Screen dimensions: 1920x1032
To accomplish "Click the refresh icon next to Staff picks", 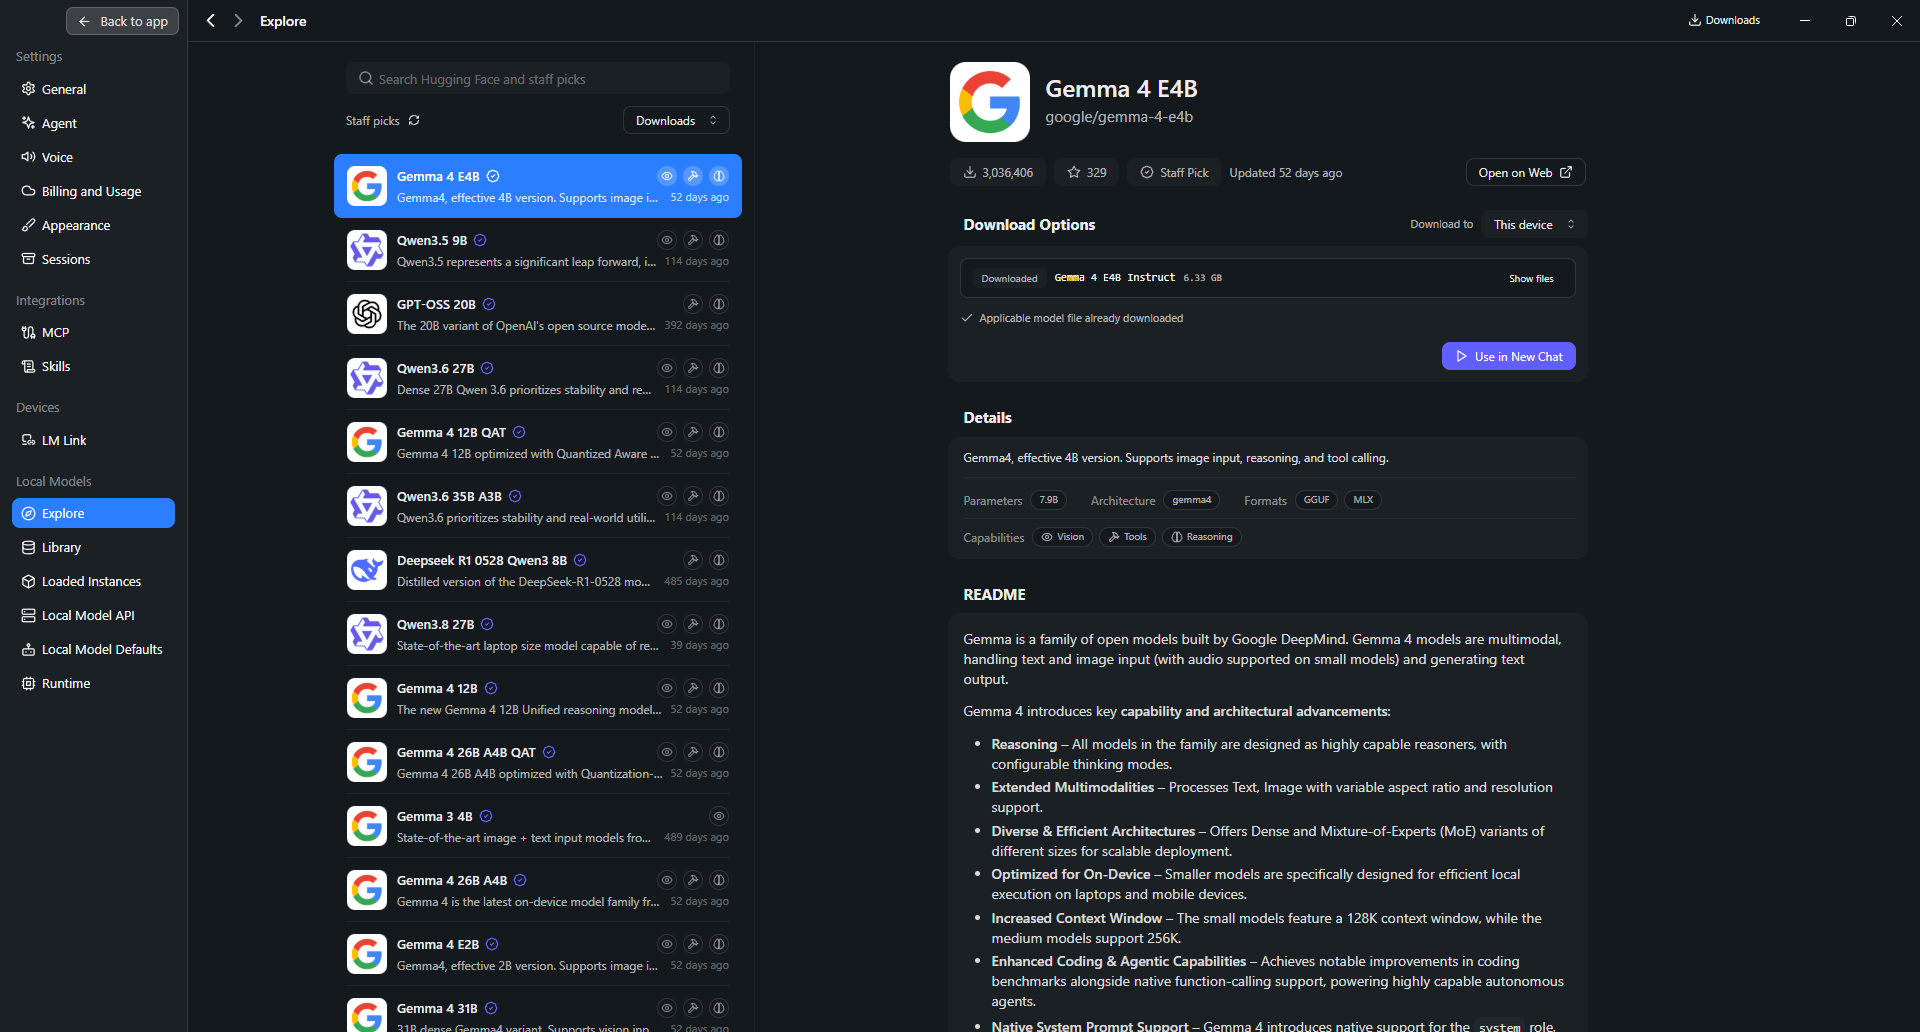I will point(414,120).
